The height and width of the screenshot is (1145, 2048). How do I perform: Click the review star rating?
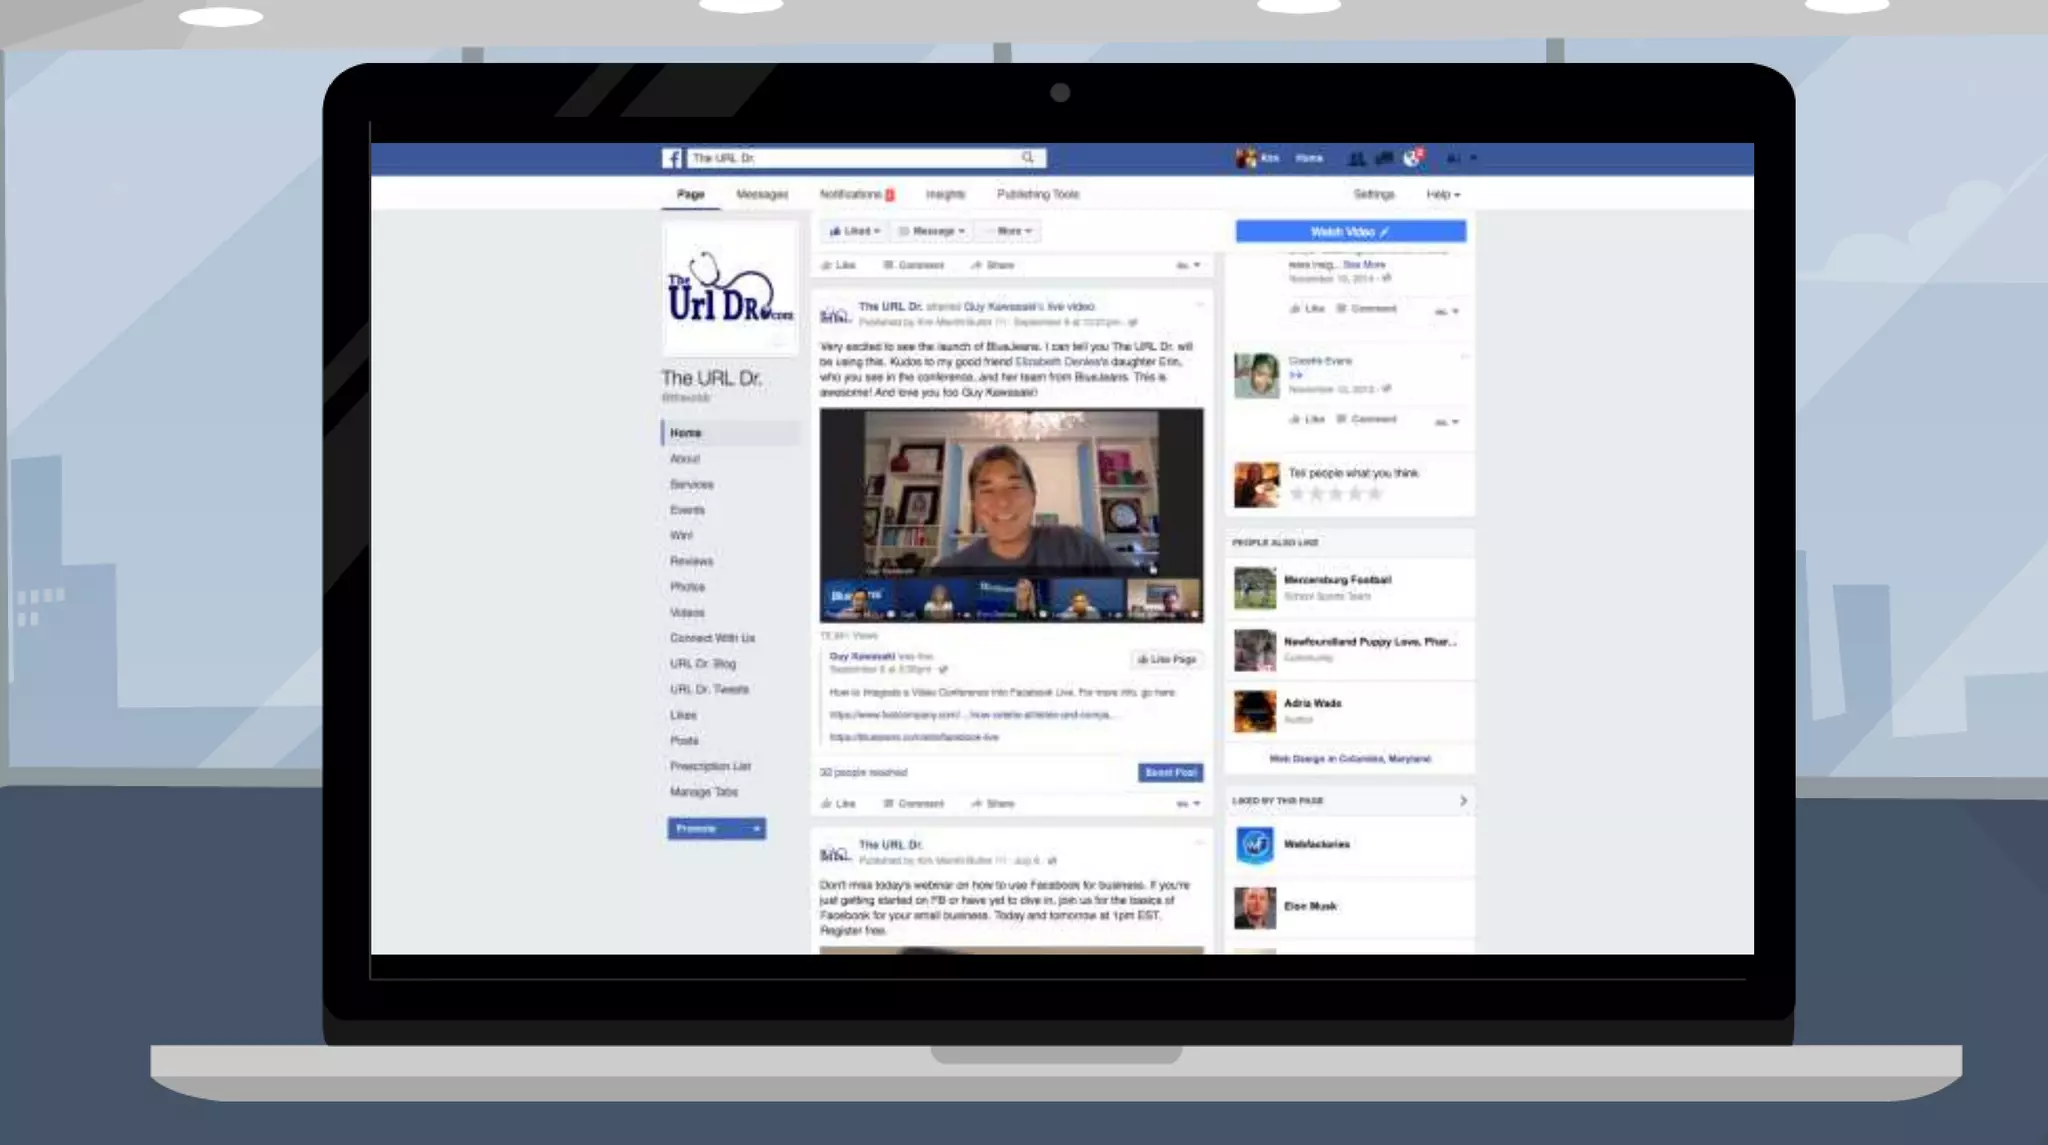pos(1335,494)
